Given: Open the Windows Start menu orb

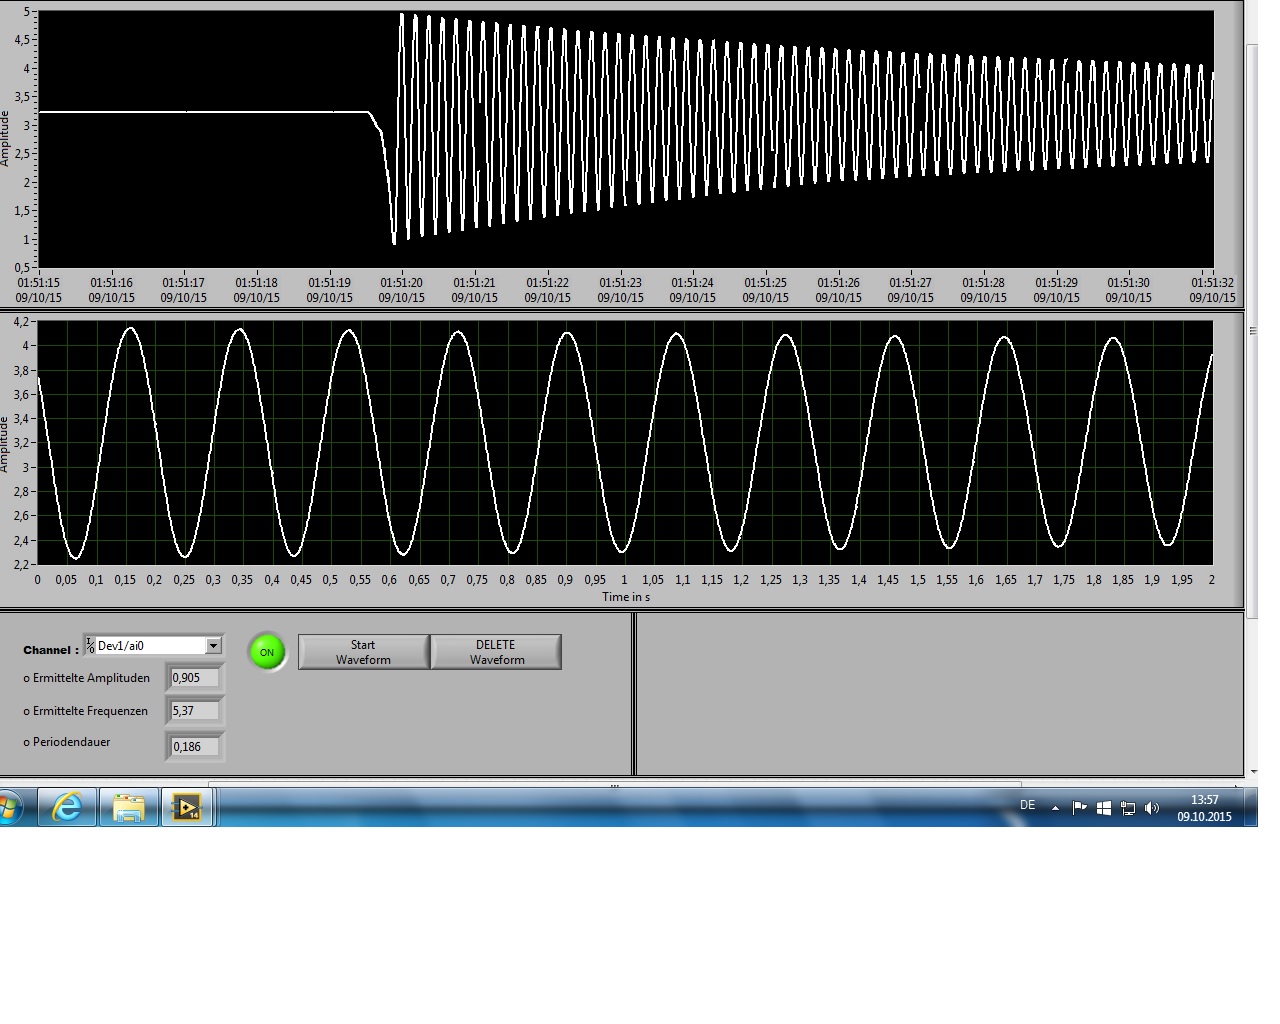Looking at the screenshot, I should (x=9, y=806).
